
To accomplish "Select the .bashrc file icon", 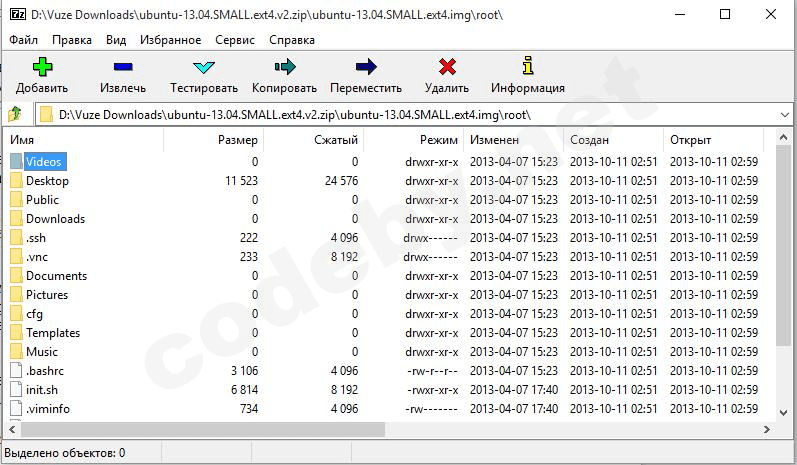I will (x=16, y=370).
